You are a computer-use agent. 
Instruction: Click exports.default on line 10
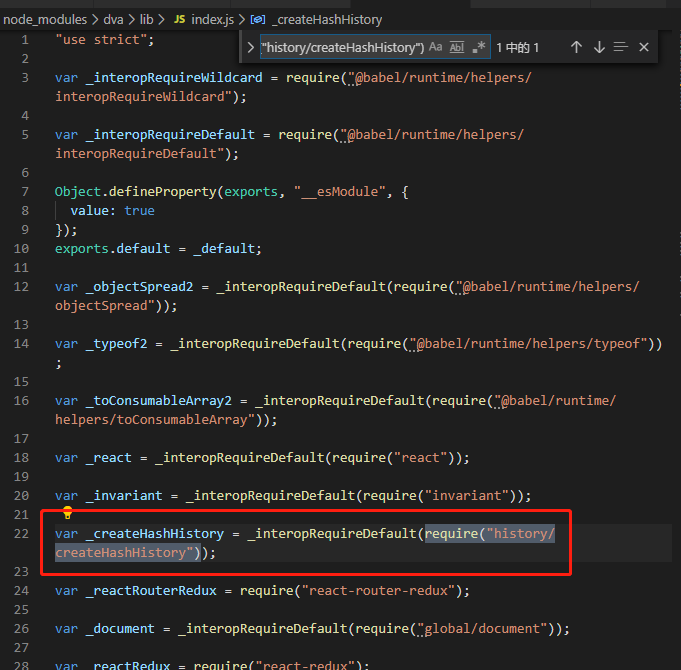[112, 249]
